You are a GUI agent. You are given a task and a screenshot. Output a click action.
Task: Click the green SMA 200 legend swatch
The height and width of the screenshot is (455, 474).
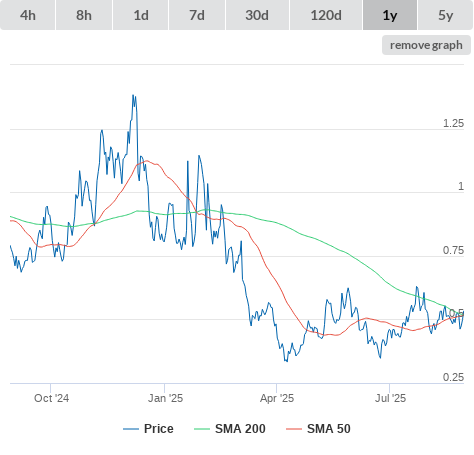202,429
